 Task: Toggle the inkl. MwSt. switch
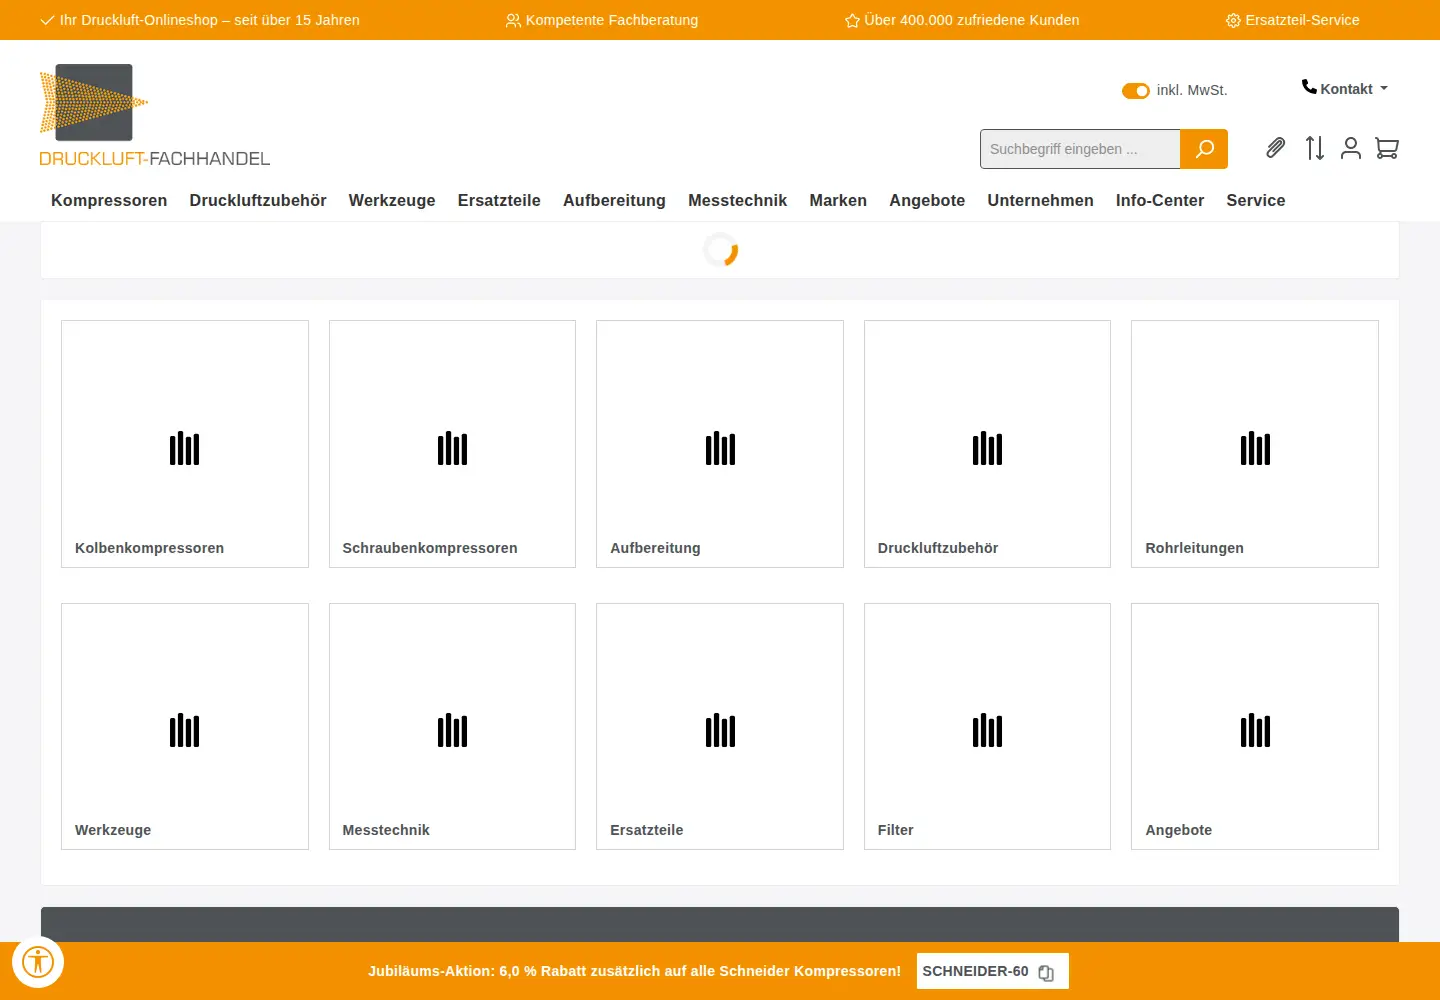coord(1136,91)
